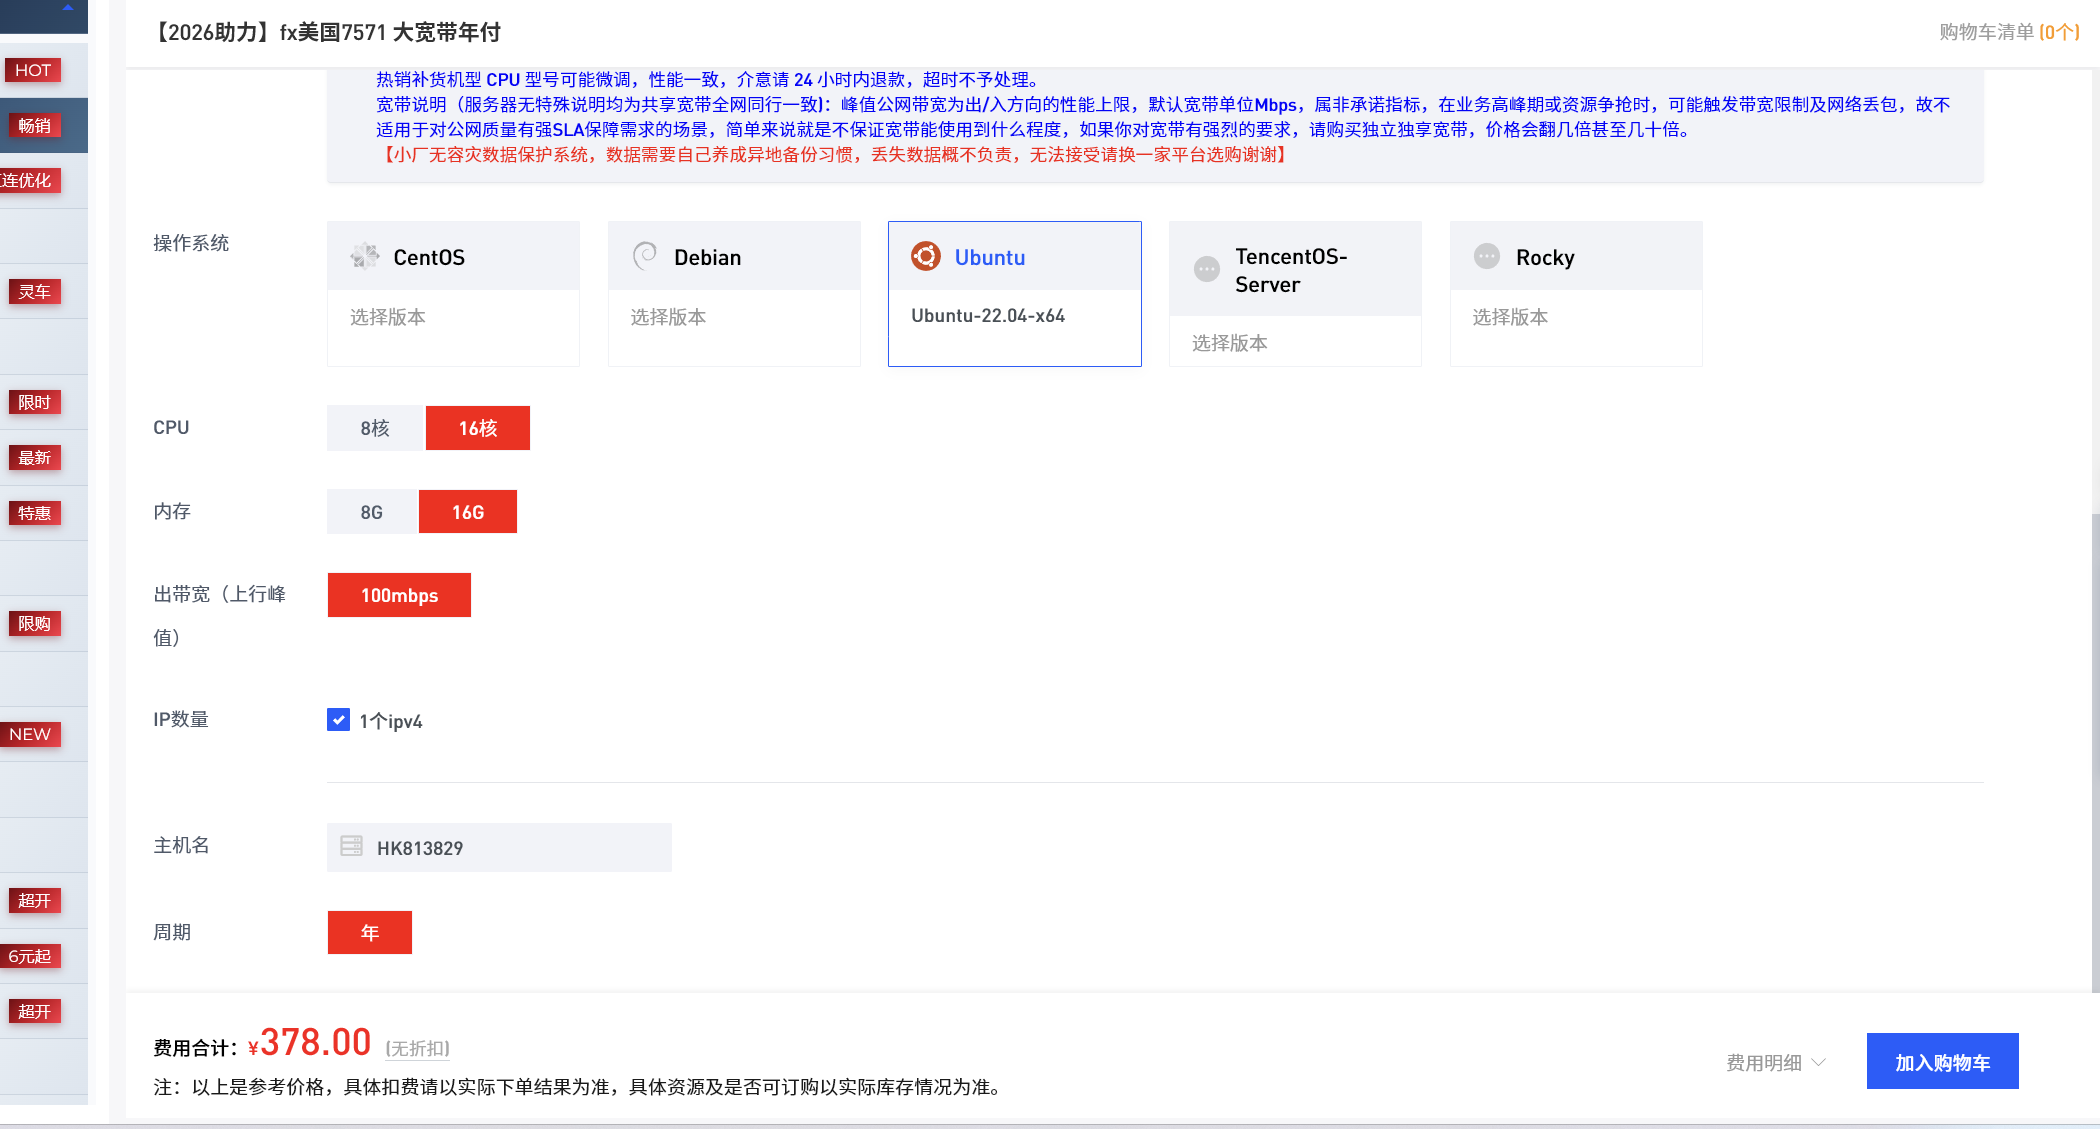The width and height of the screenshot is (2100, 1129).
Task: Expand the 费用明细 fee details
Action: [1775, 1063]
